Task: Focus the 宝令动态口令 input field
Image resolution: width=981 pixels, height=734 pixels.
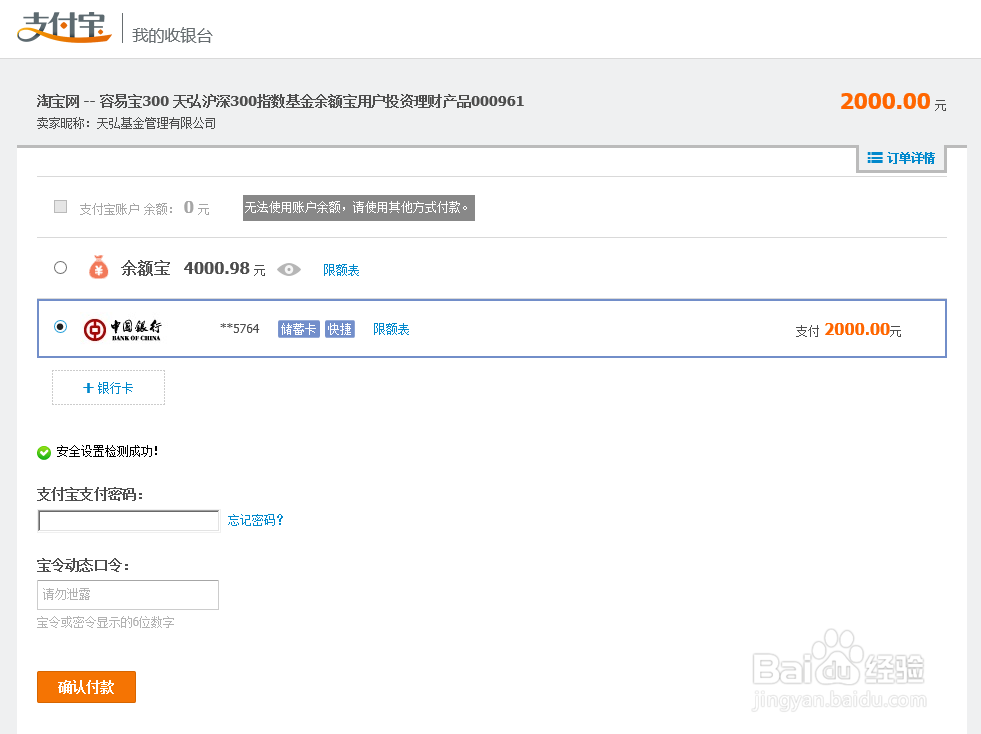Action: [128, 594]
